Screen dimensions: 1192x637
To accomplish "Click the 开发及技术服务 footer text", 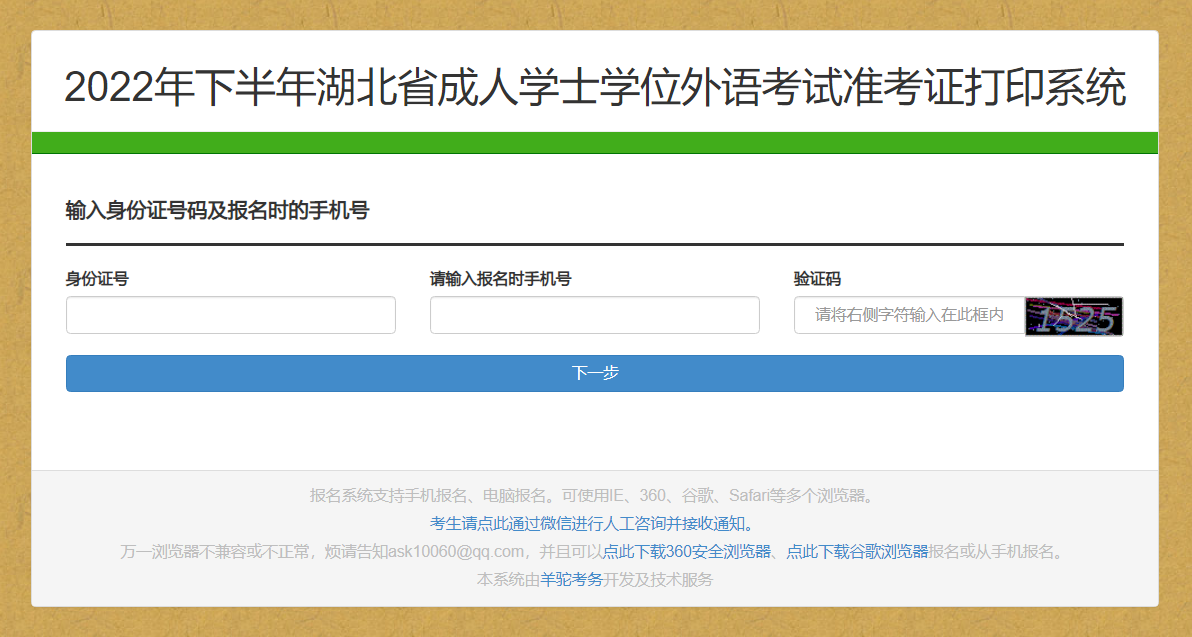I will (x=657, y=579).
